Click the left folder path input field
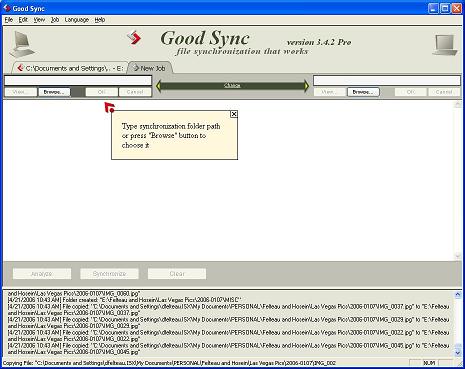Viewport: 465px width, 369px height. 78,80
